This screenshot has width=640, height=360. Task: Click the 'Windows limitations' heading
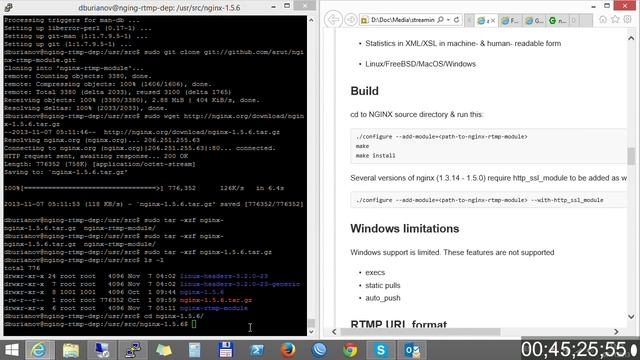tap(404, 228)
